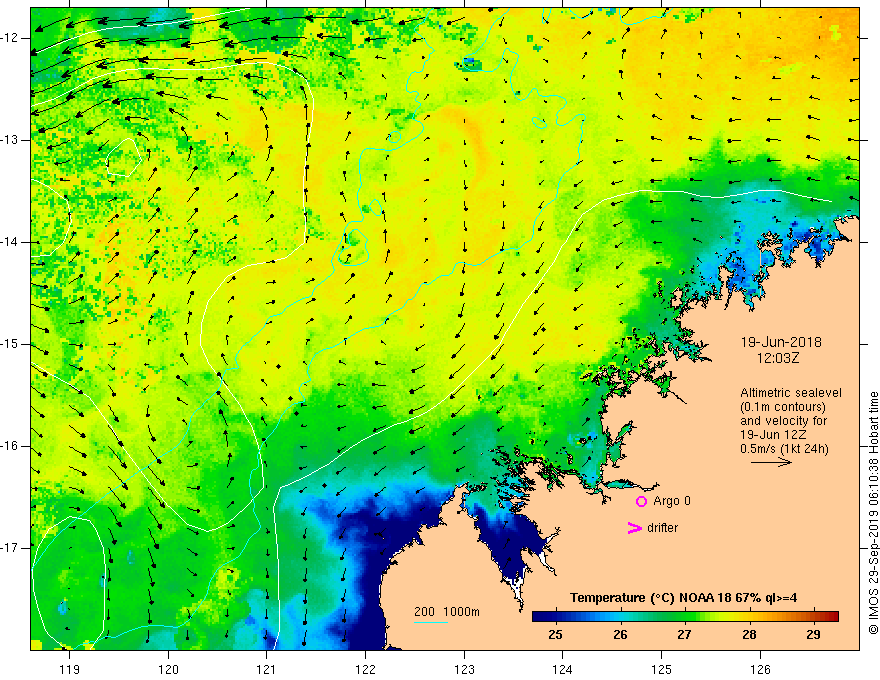
Task: Click longitude axis label 120
Action: [168, 669]
